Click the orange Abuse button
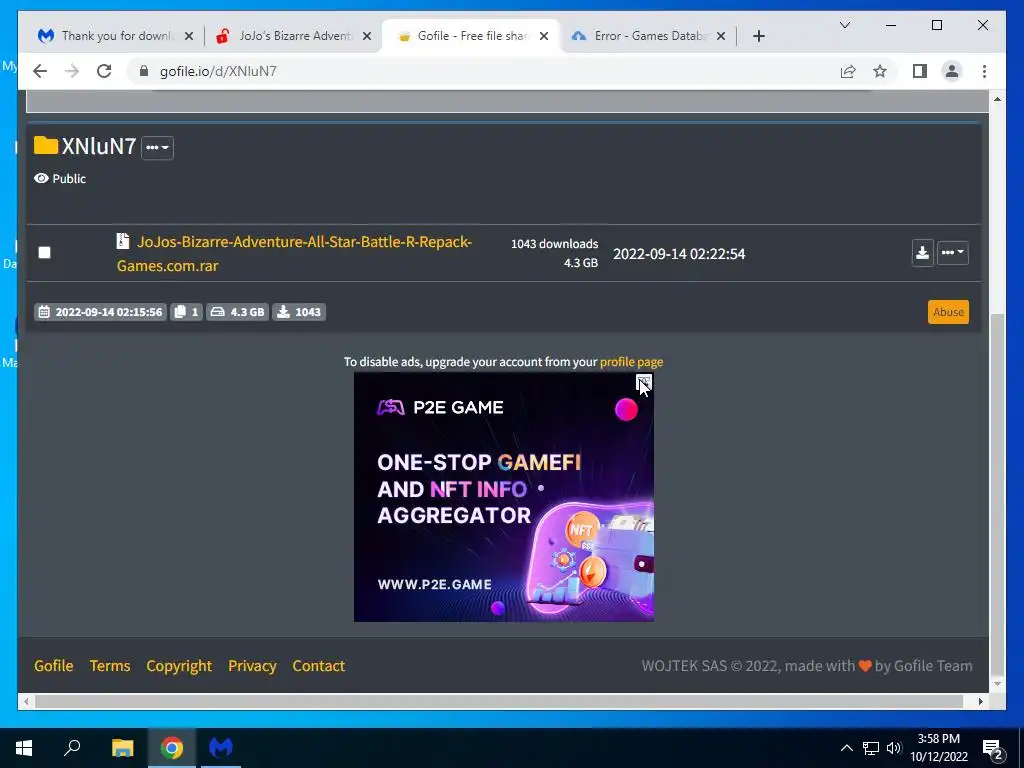The height and width of the screenshot is (768, 1024). coord(948,312)
